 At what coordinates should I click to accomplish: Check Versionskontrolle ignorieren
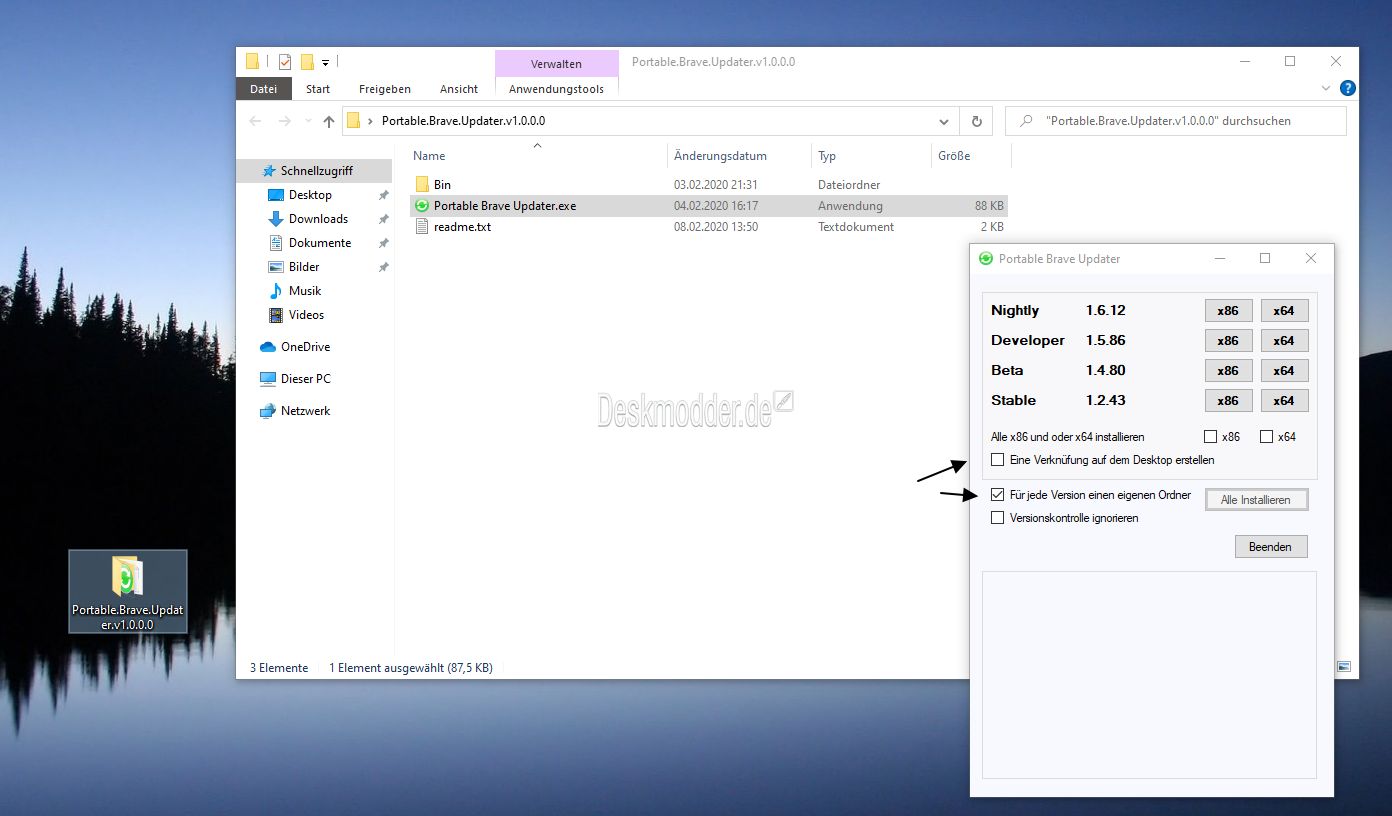pyautogui.click(x=997, y=518)
